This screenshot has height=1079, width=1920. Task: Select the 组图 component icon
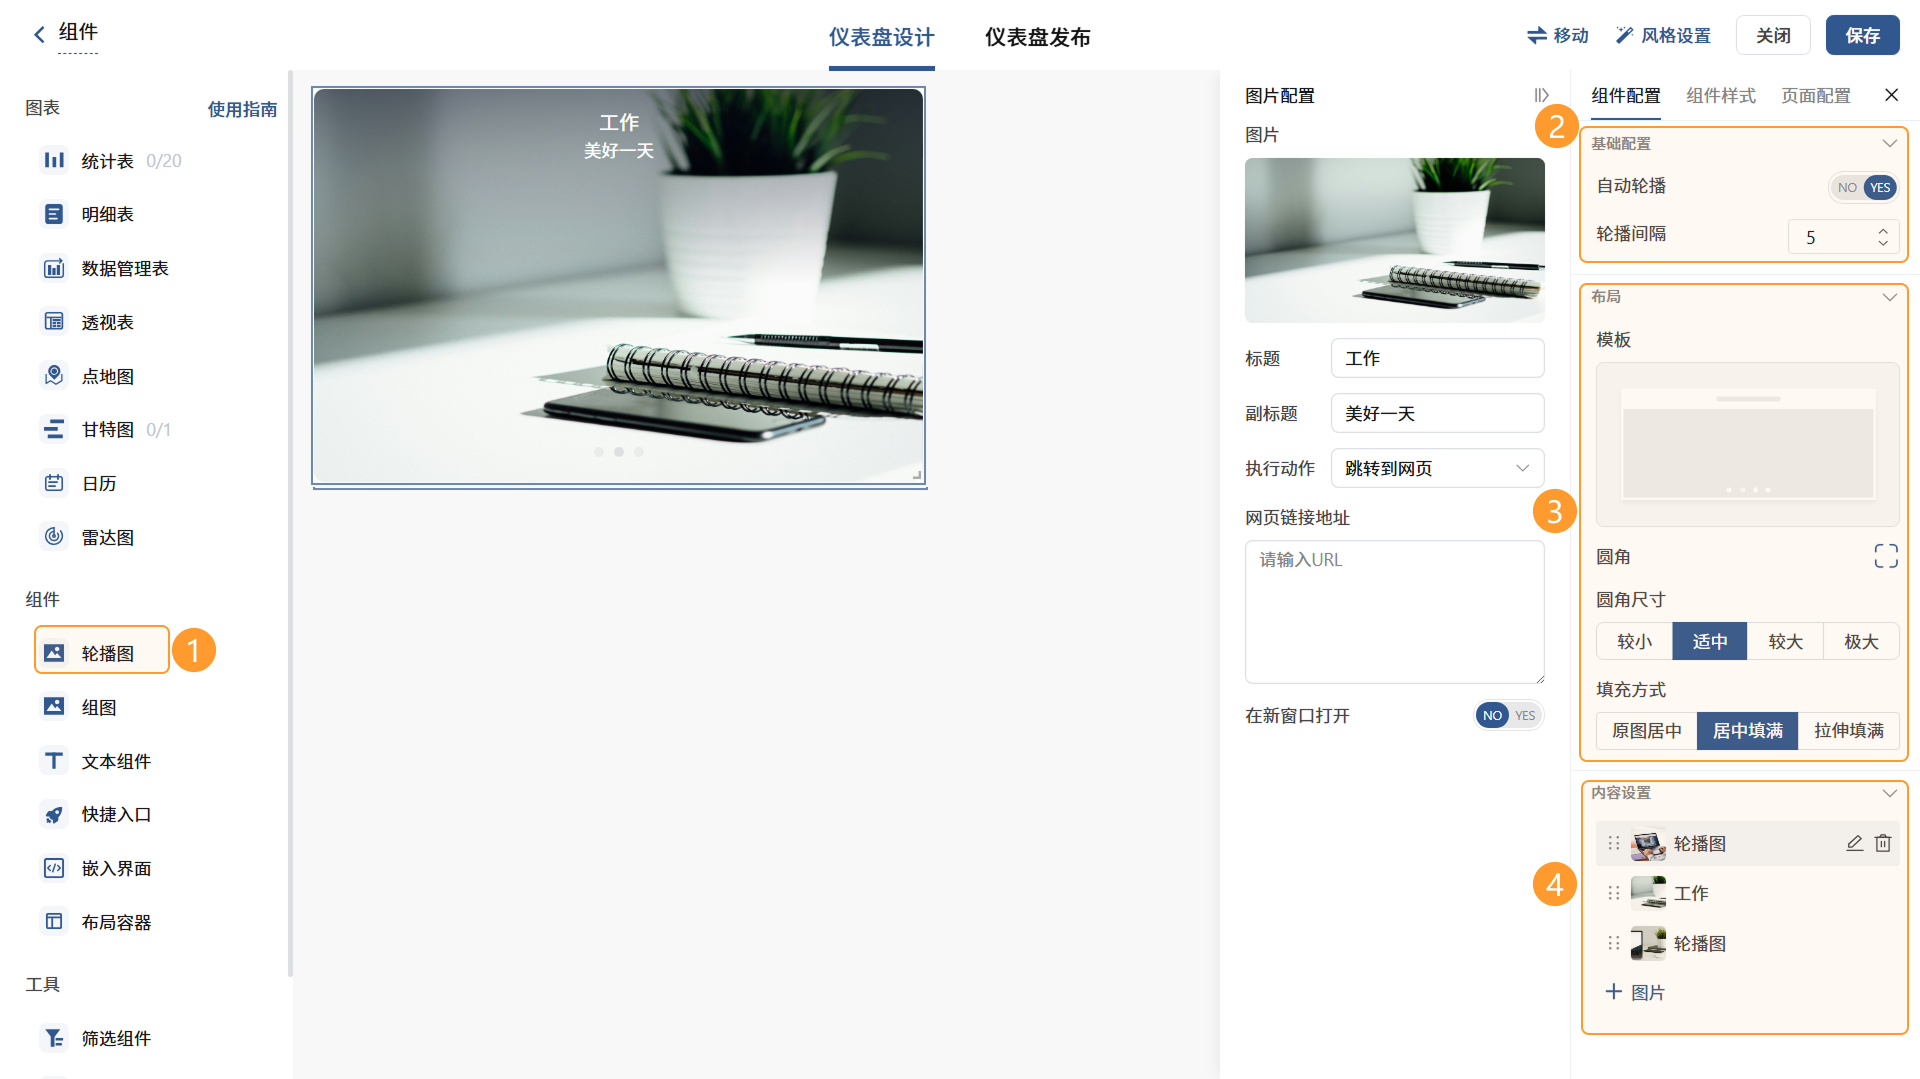(x=54, y=706)
